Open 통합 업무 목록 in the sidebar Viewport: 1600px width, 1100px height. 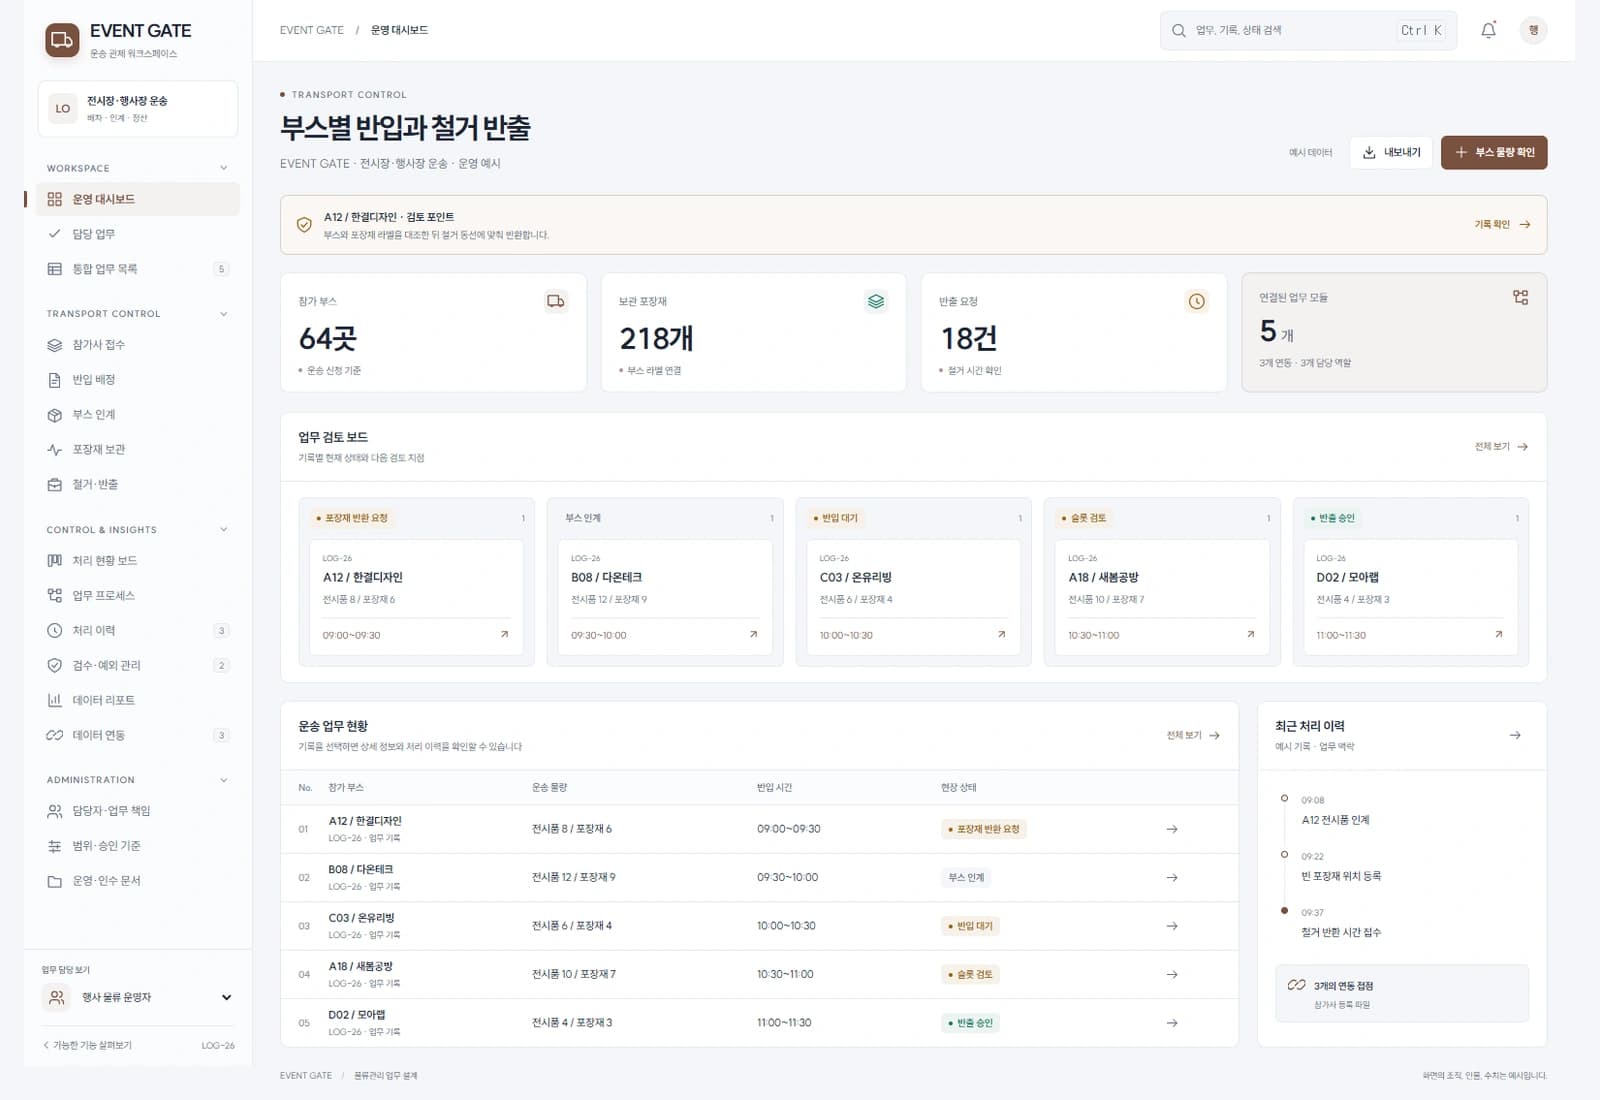[138, 269]
